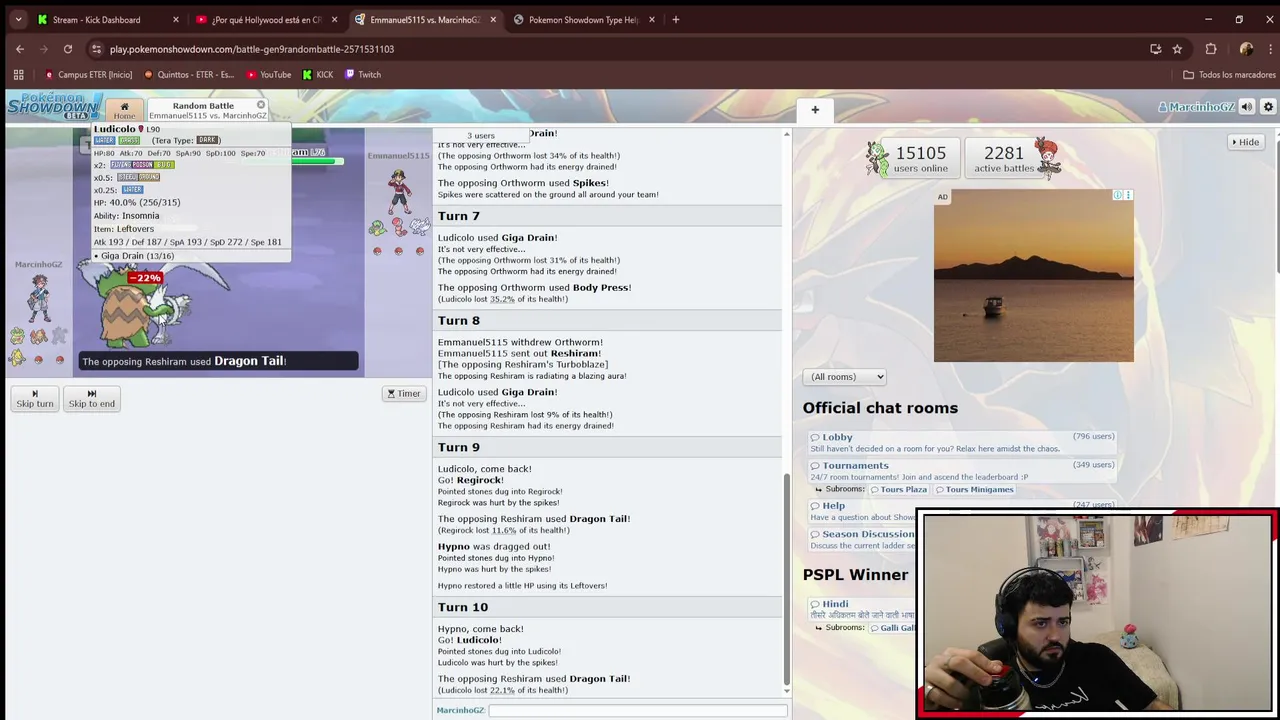Open a new room with plus button
Image resolution: width=1280 pixels, height=720 pixels.
[x=815, y=110]
